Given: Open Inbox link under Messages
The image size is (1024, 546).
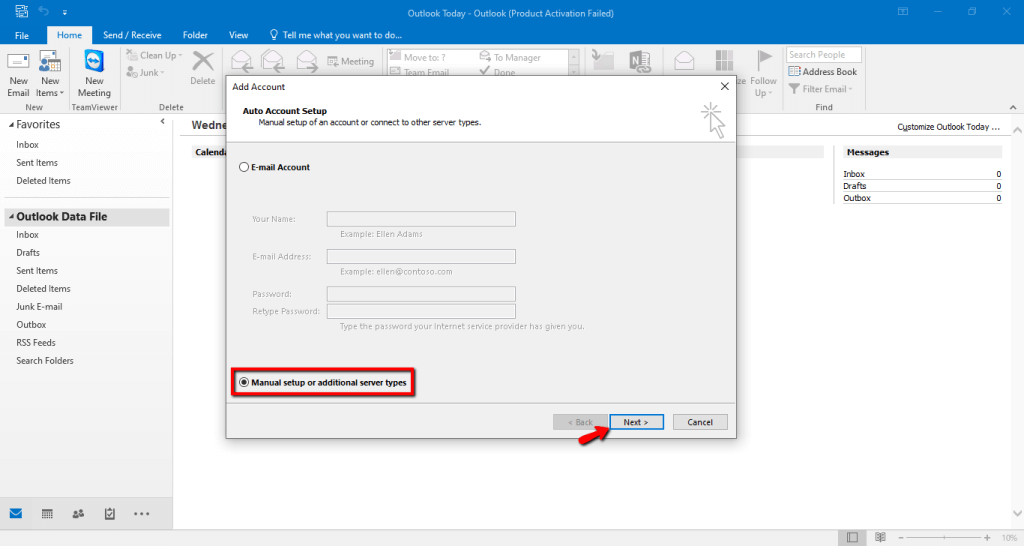Looking at the screenshot, I should (854, 174).
